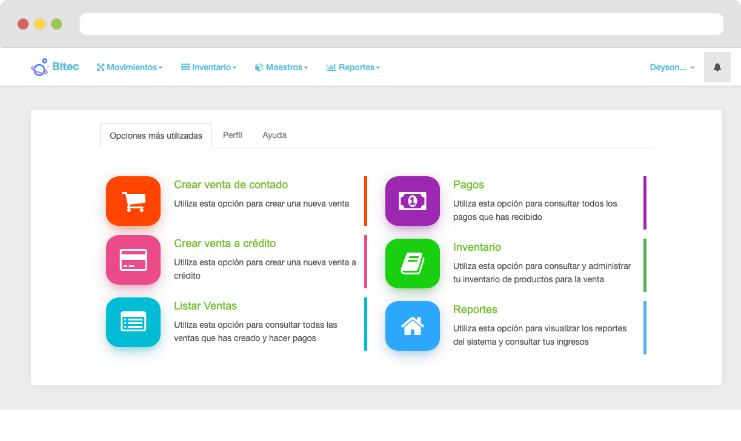This screenshot has height=441, width=741.
Task: Open the Reportes navbar dropdown
Action: tap(353, 67)
